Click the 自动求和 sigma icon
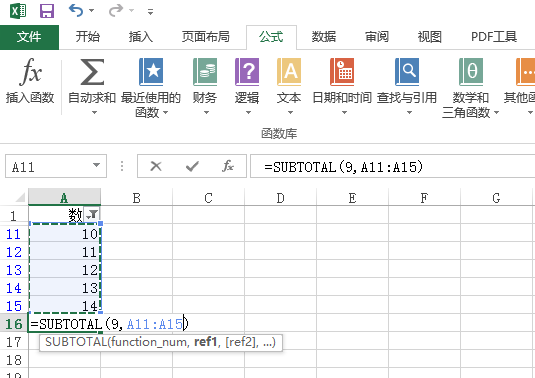The height and width of the screenshot is (378, 535). pos(92,72)
